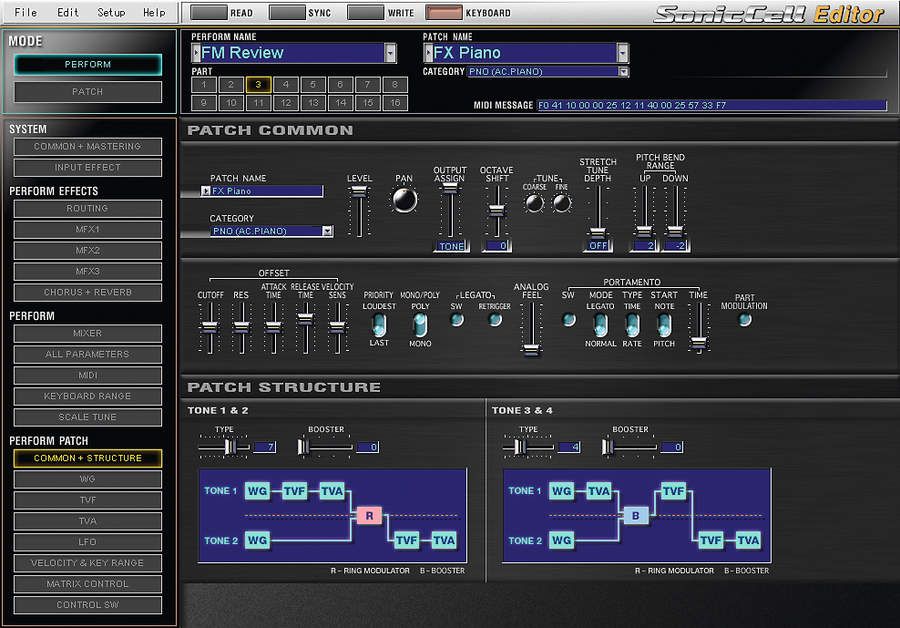Toggle the Portamento SW button
The width and height of the screenshot is (900, 628).
568,320
